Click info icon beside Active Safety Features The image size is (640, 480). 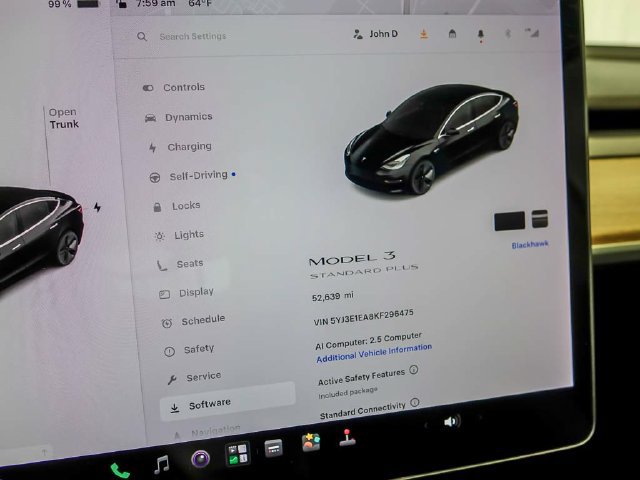pyautogui.click(x=413, y=370)
